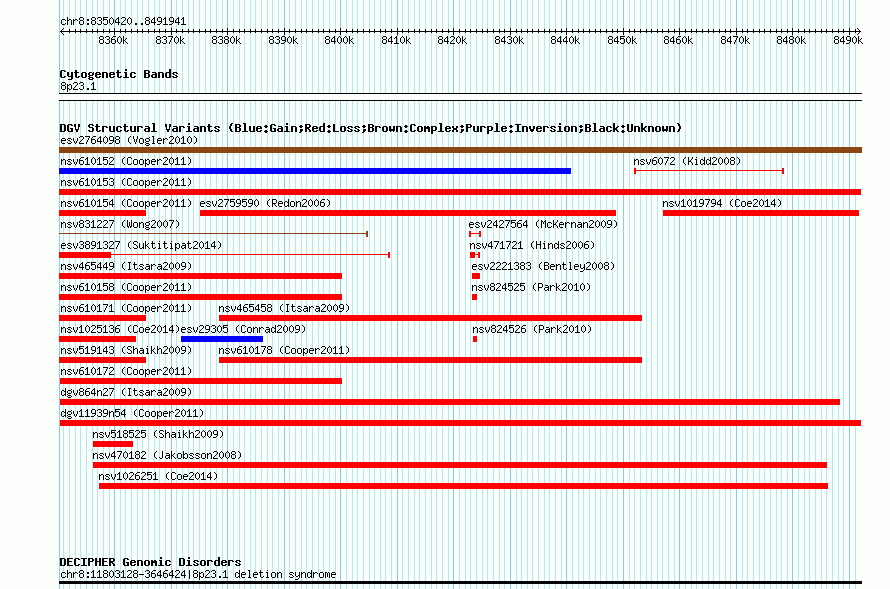This screenshot has height=589, width=890.
Task: Click the esv2764098 (Vogler2010) label
Action: (x=129, y=140)
